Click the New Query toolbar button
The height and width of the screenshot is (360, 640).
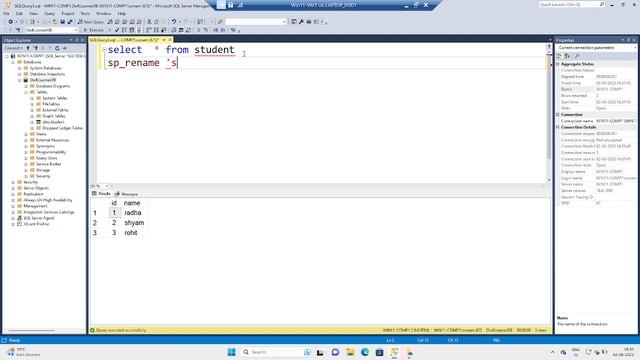91,22
